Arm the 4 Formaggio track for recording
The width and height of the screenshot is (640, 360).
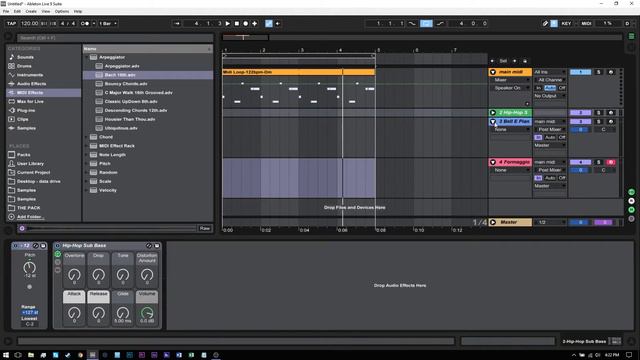(611, 162)
